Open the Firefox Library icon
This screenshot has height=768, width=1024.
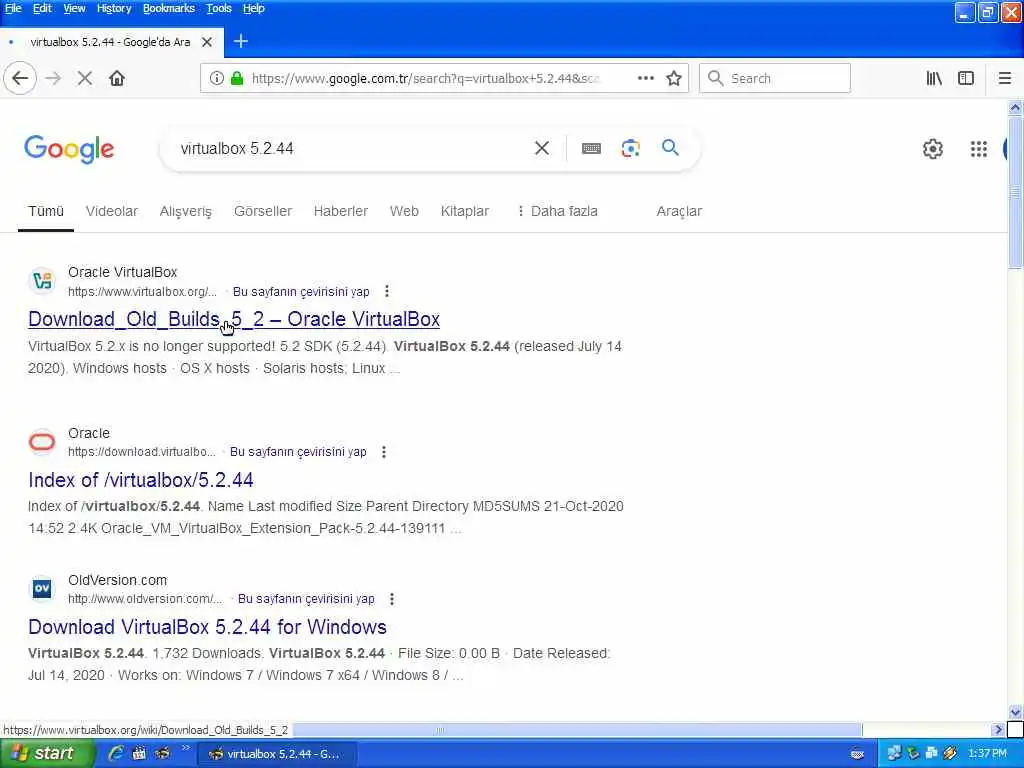pos(934,78)
